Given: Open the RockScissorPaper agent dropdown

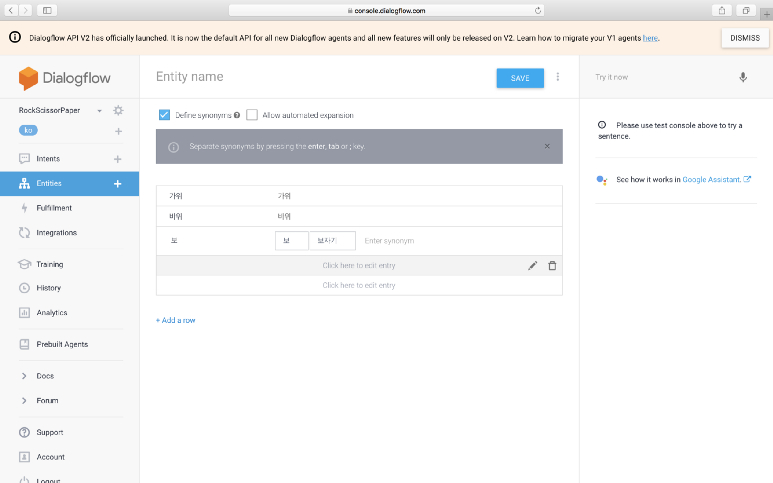Looking at the screenshot, I should pos(100,110).
